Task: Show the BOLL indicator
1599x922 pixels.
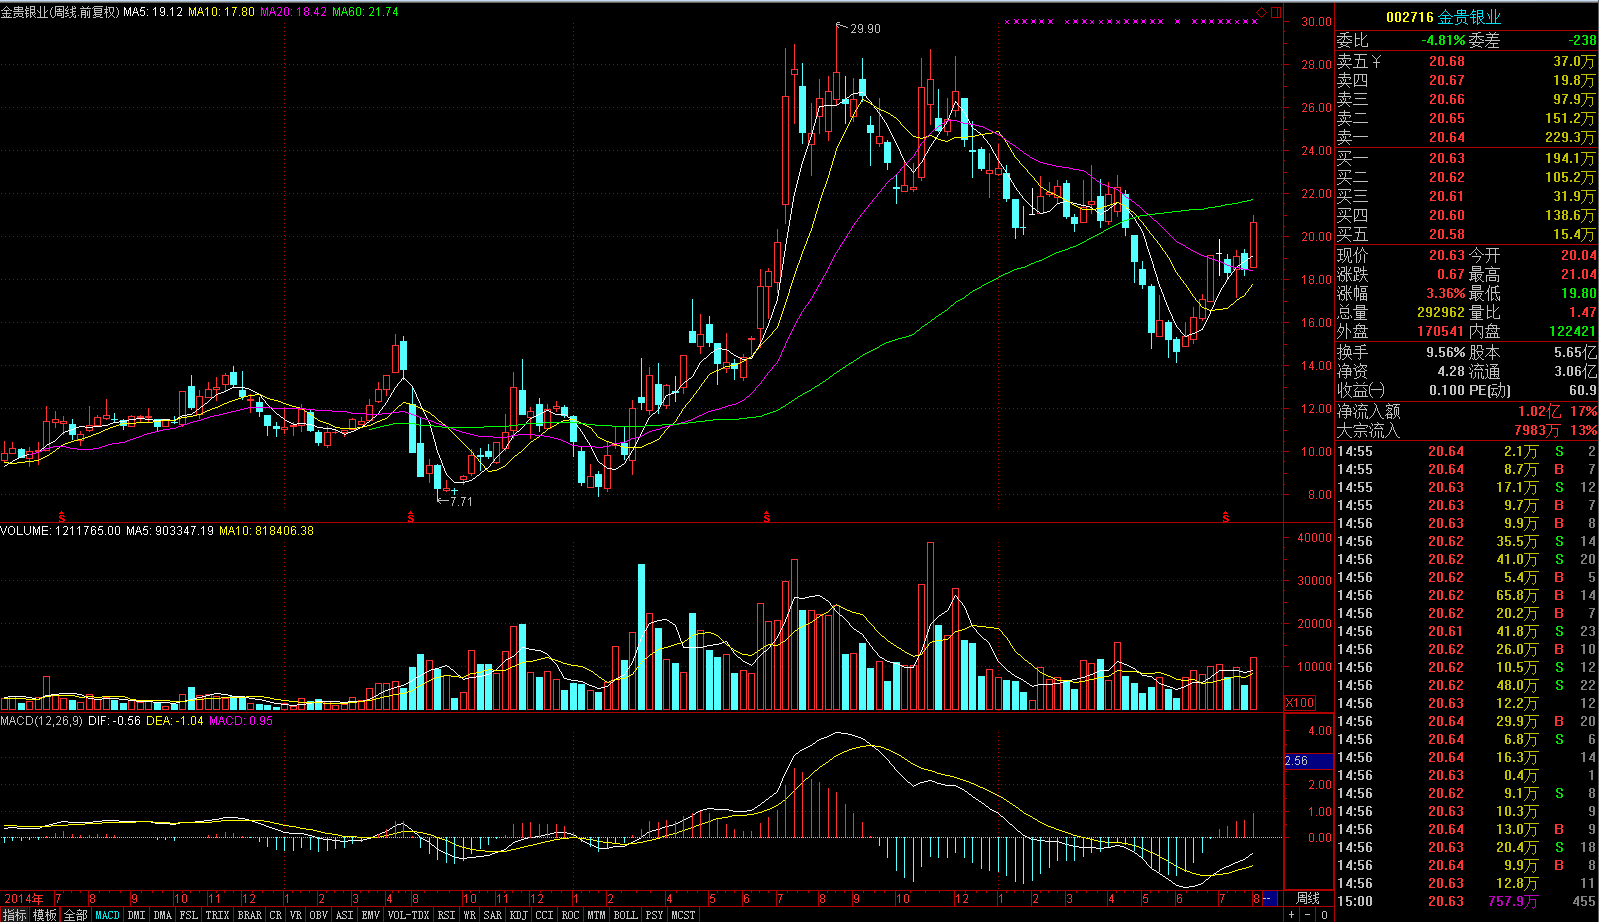Action: tap(625, 915)
